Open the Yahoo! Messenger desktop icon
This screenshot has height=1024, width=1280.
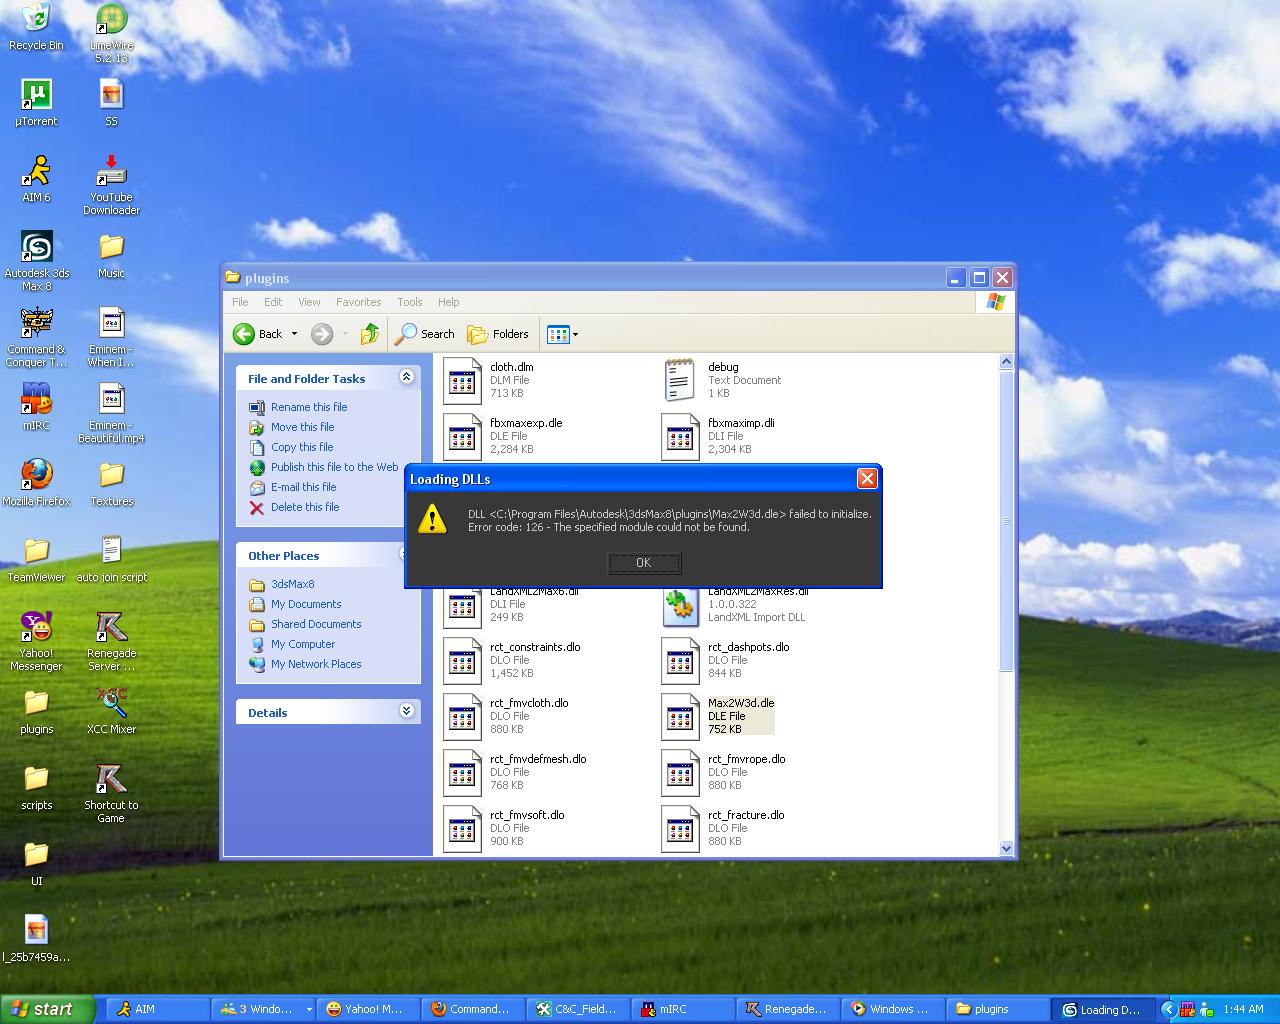click(37, 628)
